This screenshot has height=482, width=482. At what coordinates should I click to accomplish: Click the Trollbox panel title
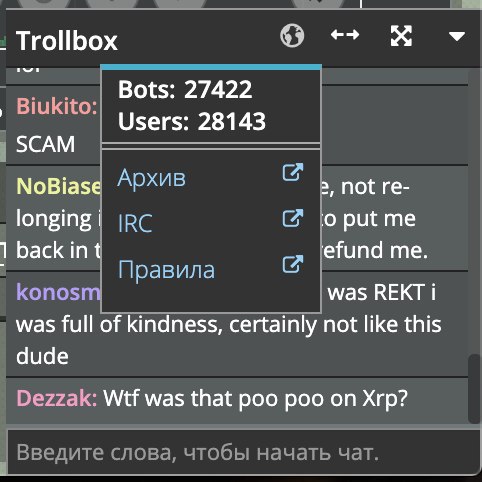[67, 41]
